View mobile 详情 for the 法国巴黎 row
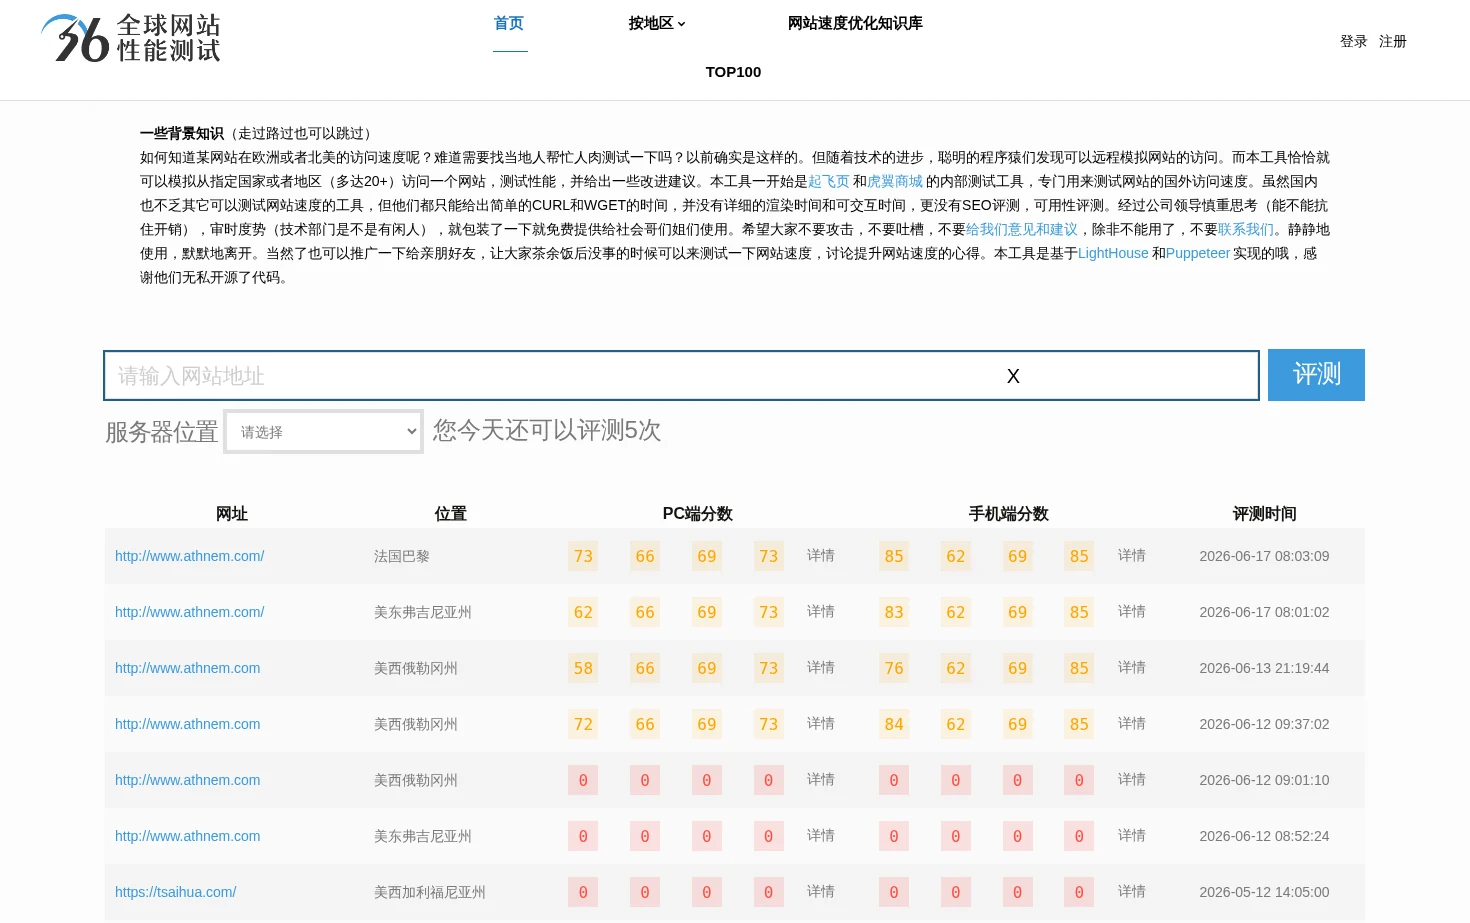This screenshot has width=1470, height=923. (1132, 555)
